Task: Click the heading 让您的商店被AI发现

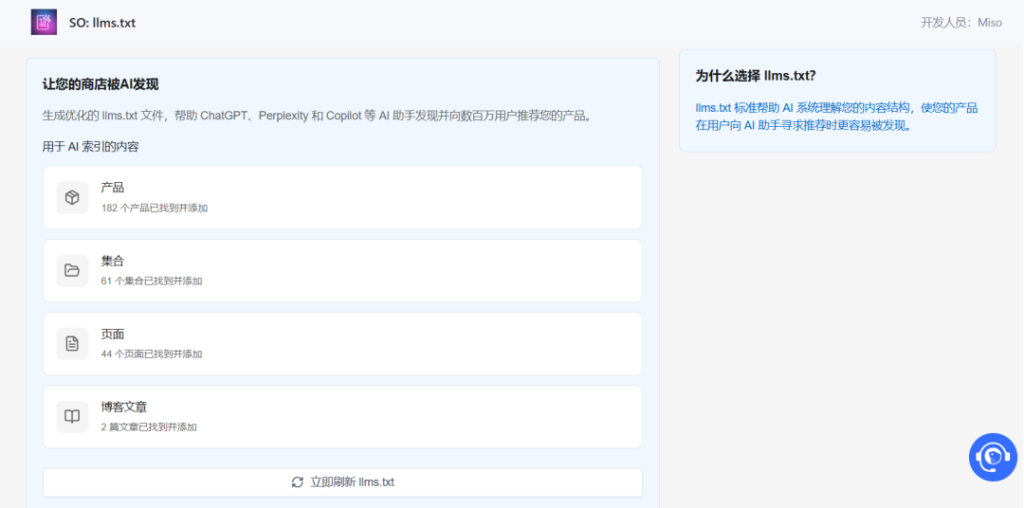Action: (x=101, y=84)
